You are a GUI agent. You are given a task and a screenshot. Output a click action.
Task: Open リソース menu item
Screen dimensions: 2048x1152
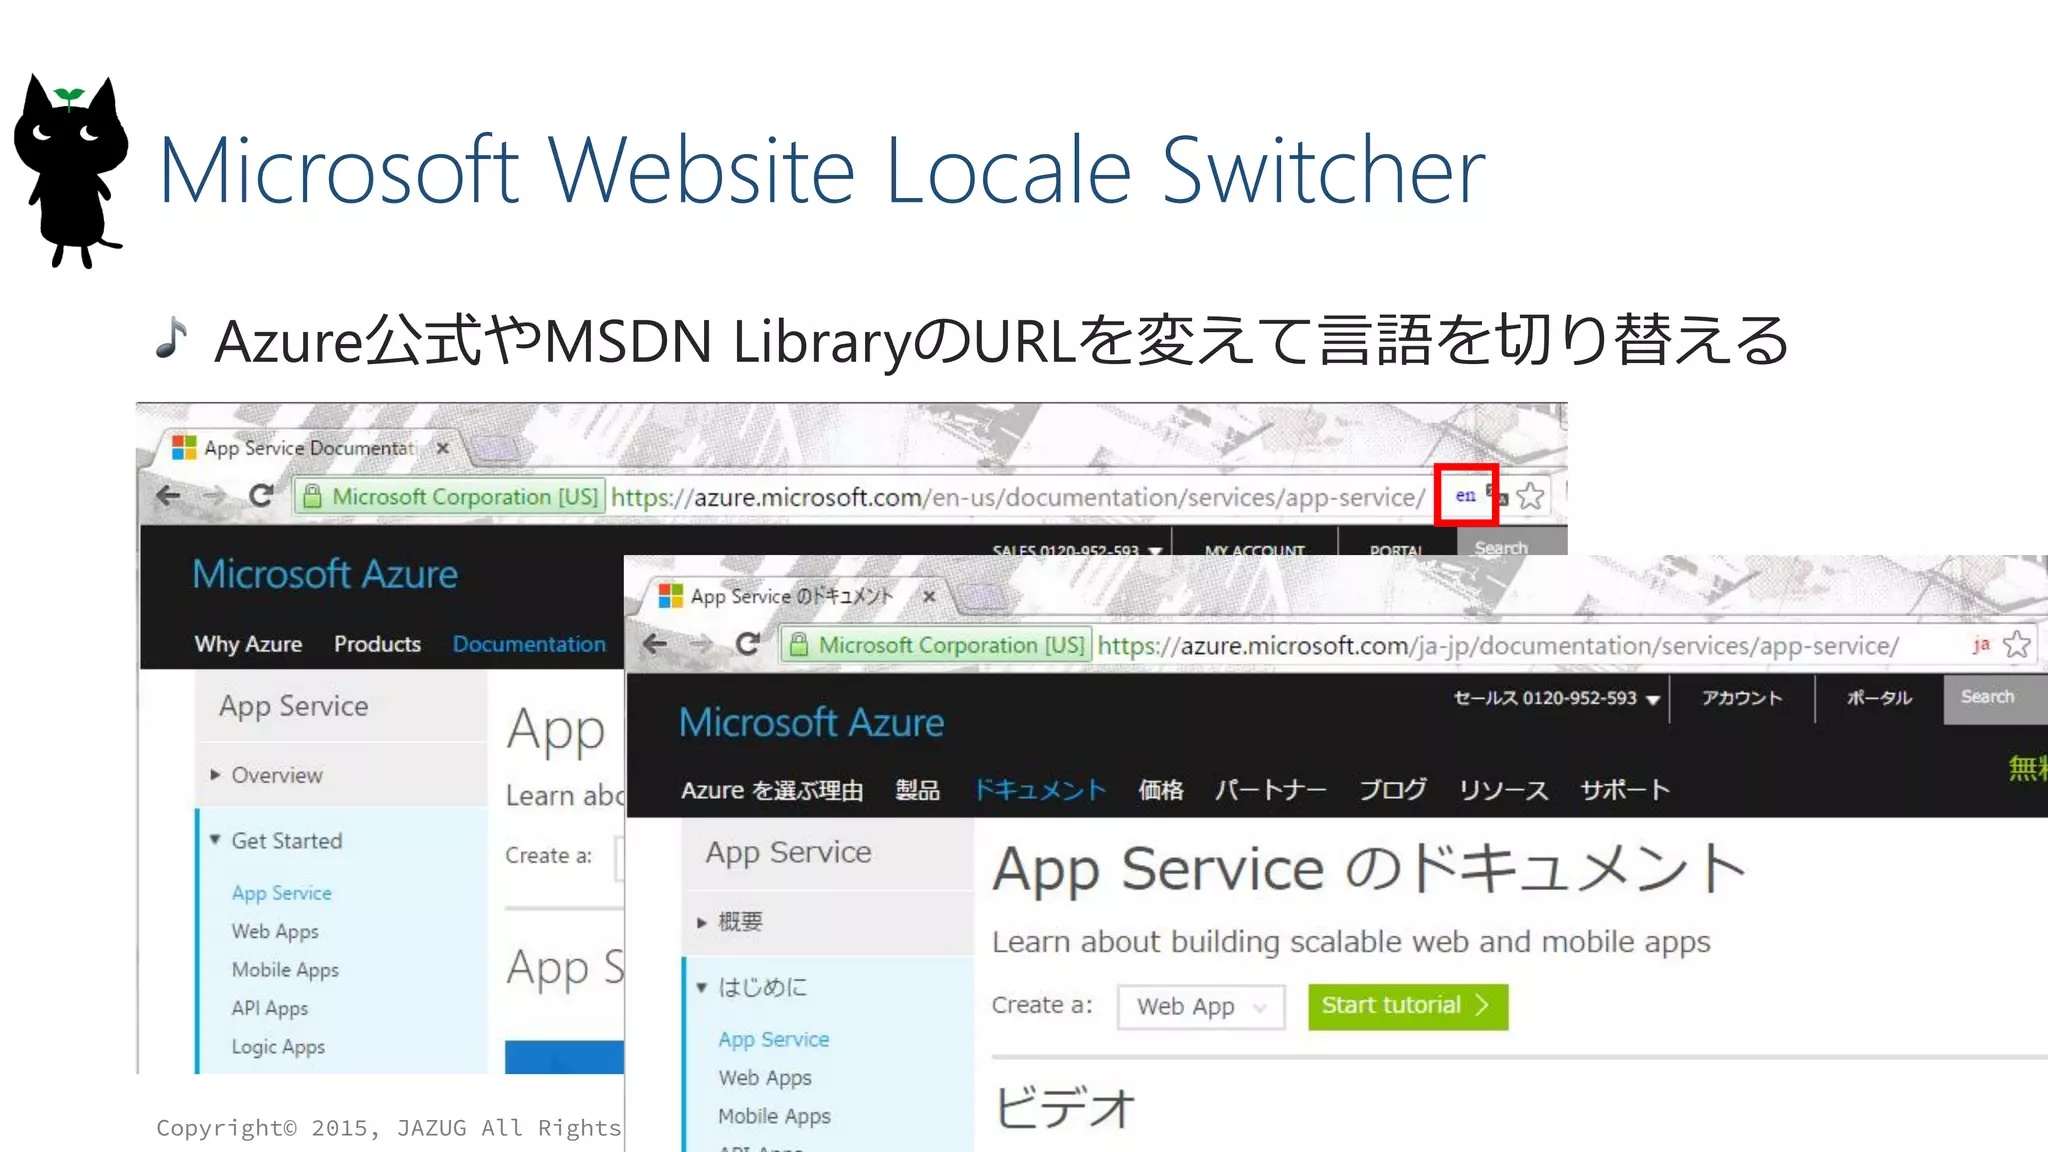[x=1503, y=790]
